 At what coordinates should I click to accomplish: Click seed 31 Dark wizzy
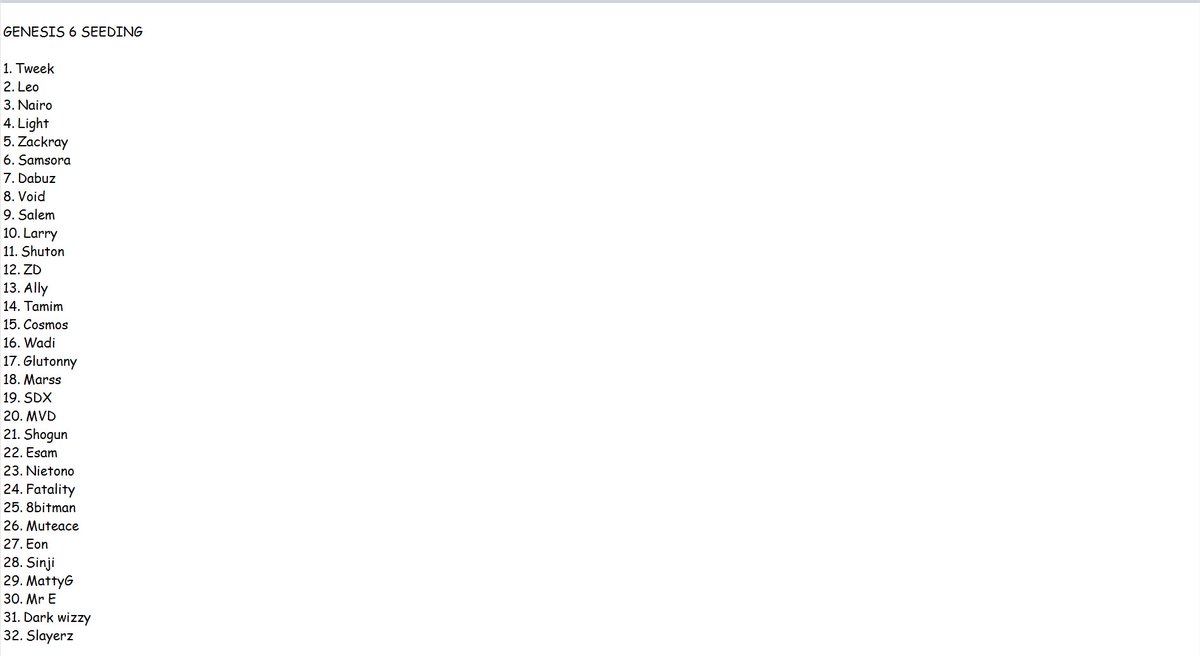click(47, 618)
